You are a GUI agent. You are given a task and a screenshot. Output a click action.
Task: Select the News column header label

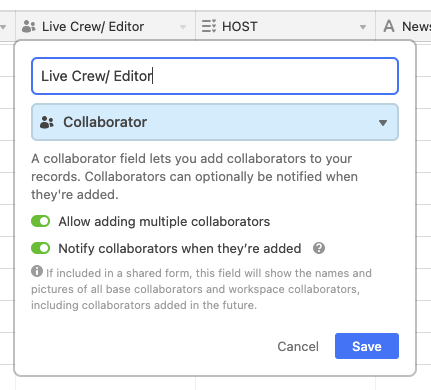tap(416, 26)
